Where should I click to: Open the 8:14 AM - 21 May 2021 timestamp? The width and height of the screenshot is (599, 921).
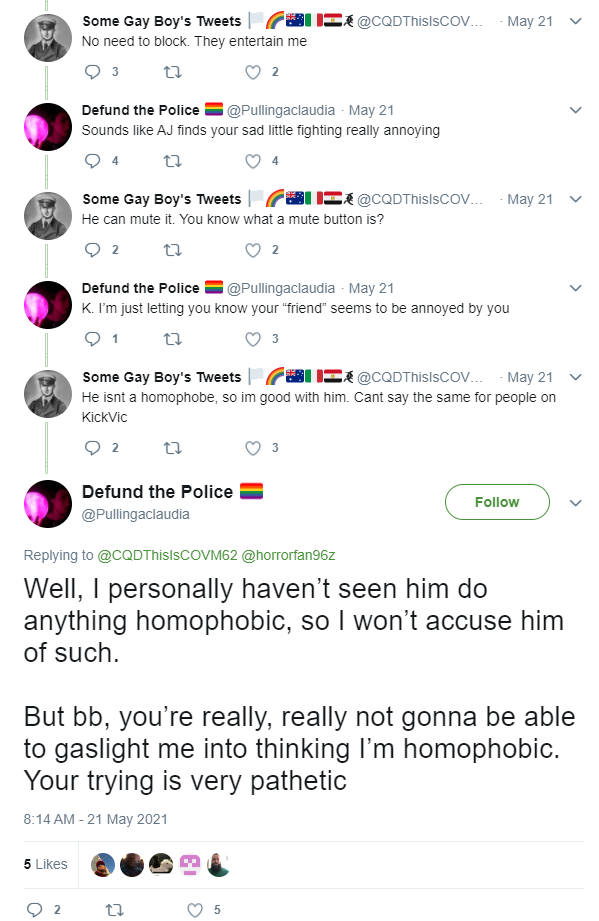click(96, 819)
